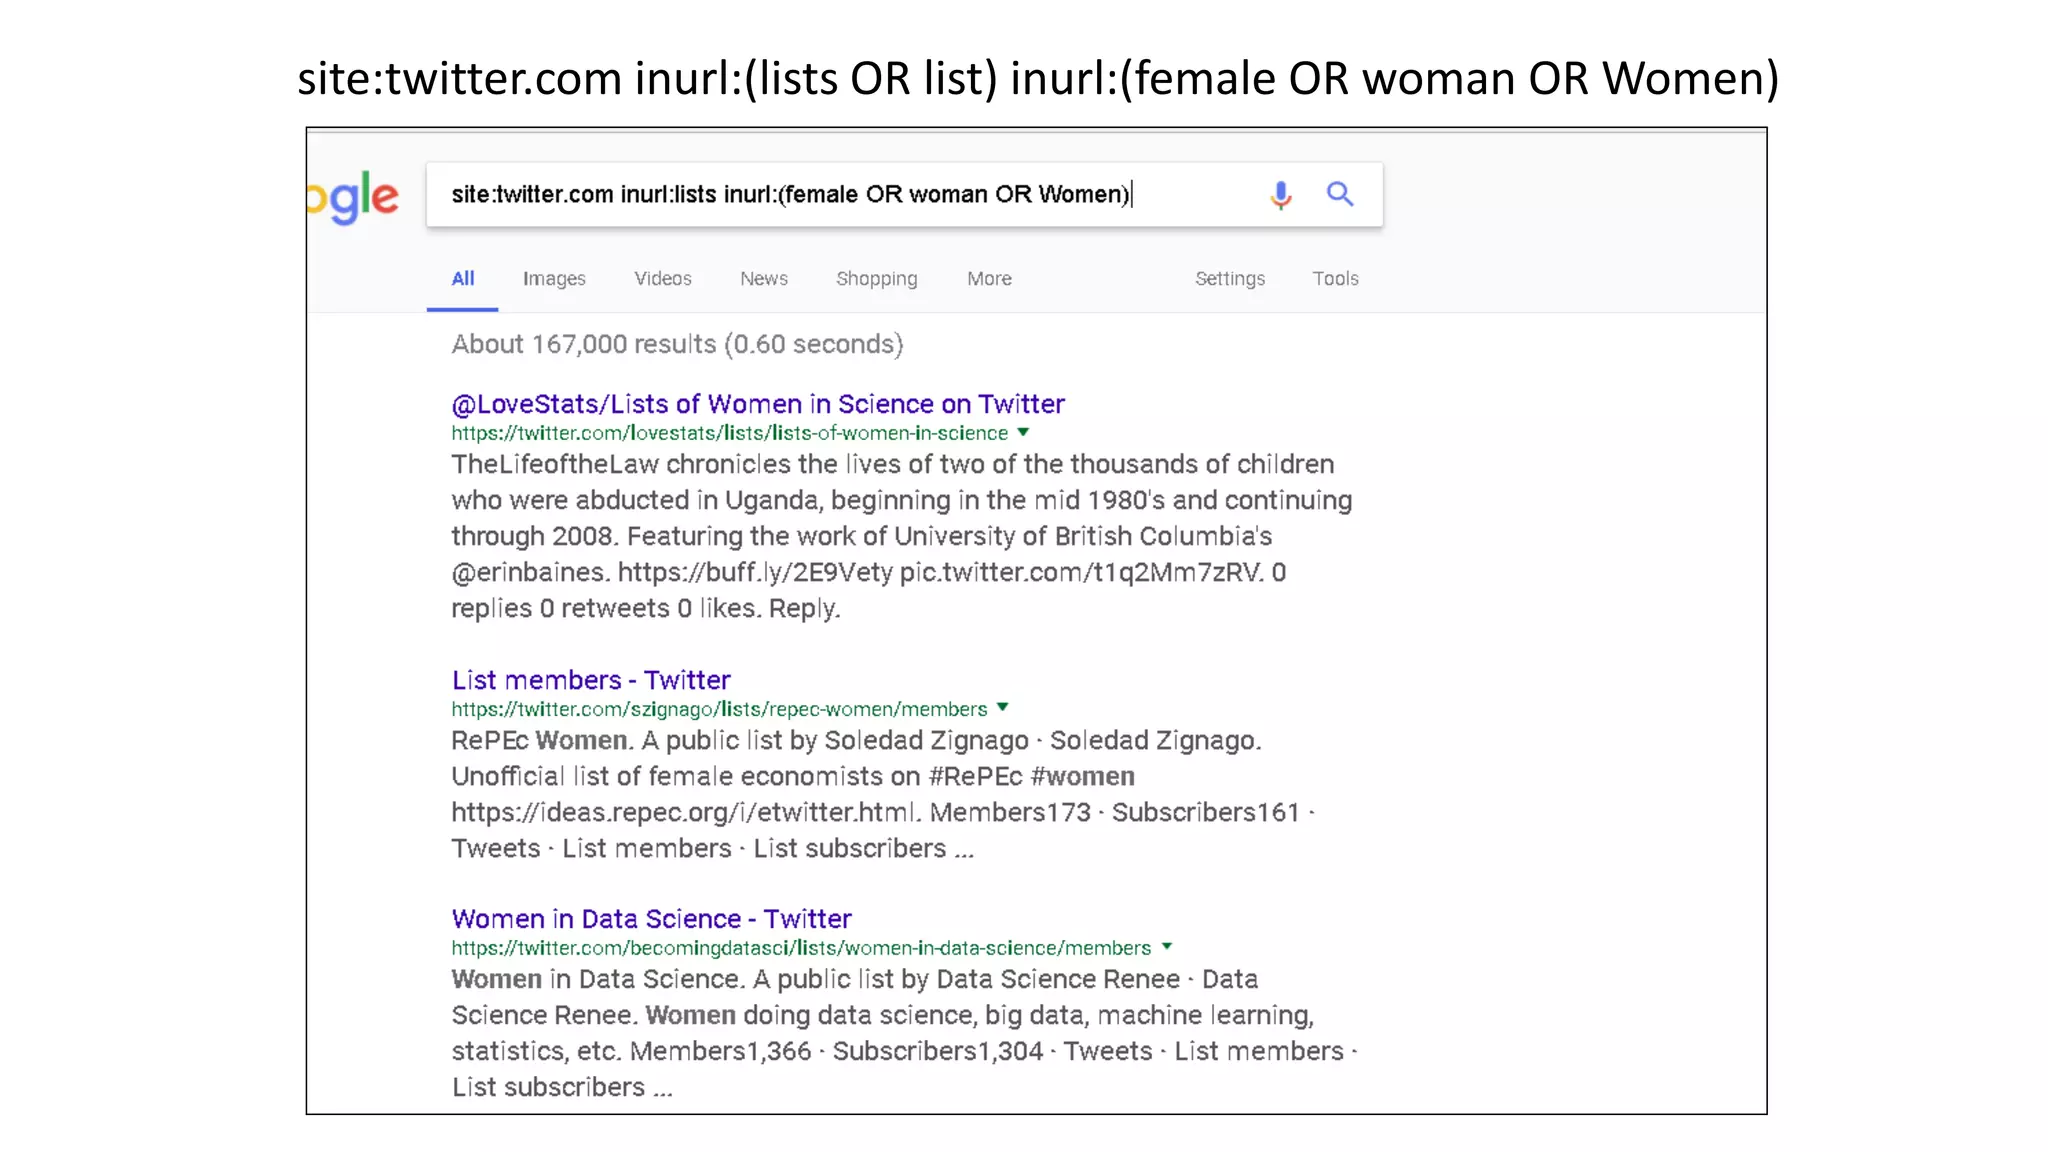2048x1152 pixels.
Task: Click the szignago repec-women members URL
Action: pos(719,709)
